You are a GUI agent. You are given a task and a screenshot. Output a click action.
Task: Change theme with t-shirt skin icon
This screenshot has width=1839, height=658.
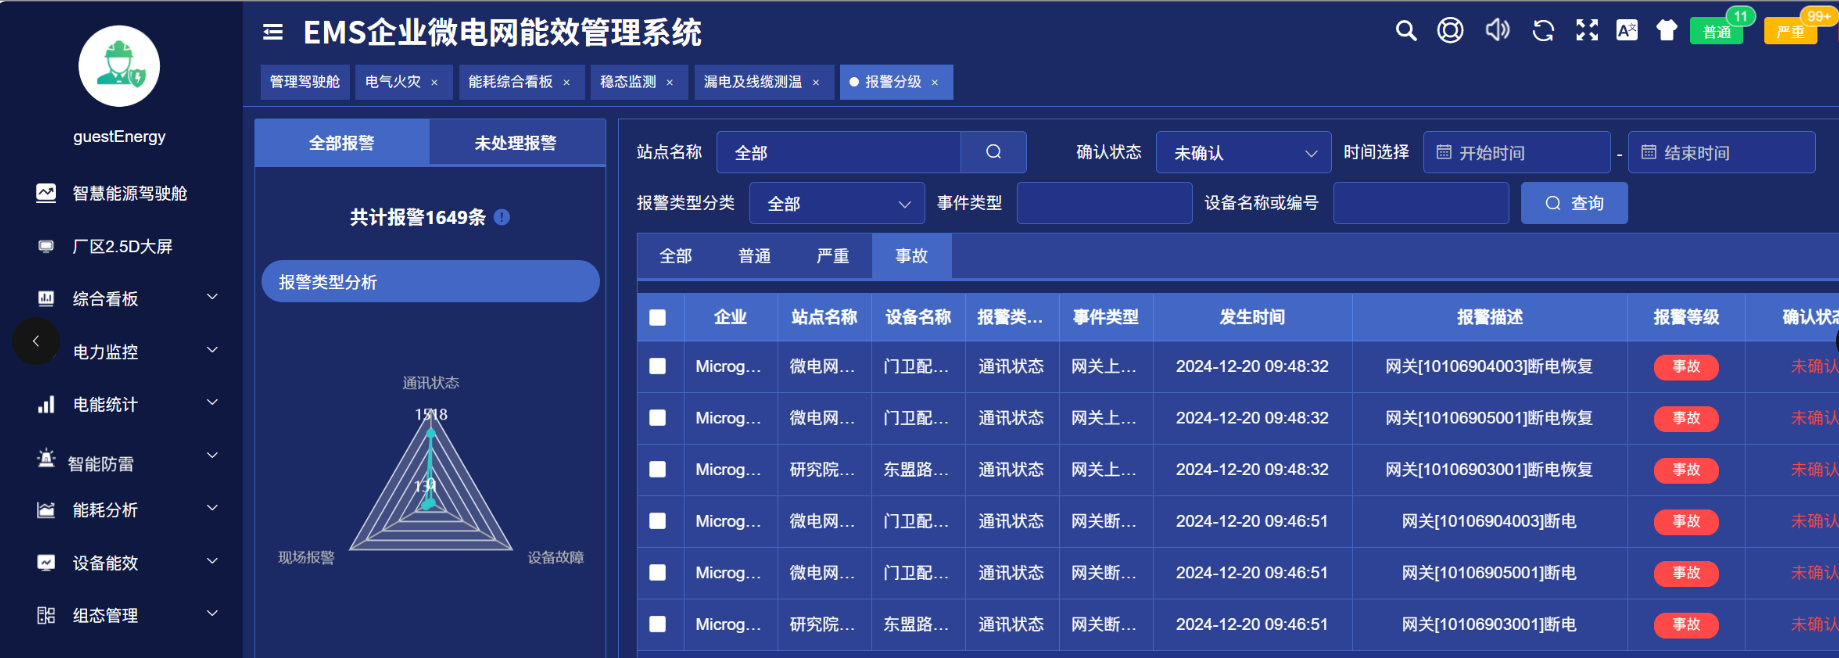tap(1667, 31)
